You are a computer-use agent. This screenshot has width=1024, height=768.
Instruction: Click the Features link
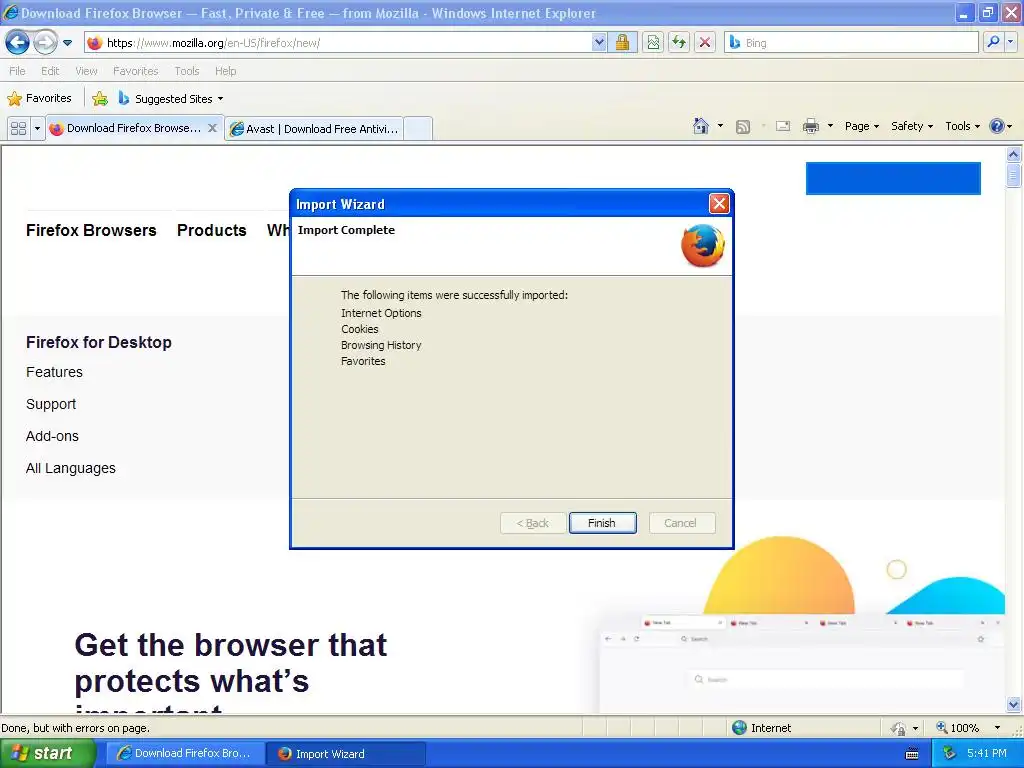coord(54,372)
